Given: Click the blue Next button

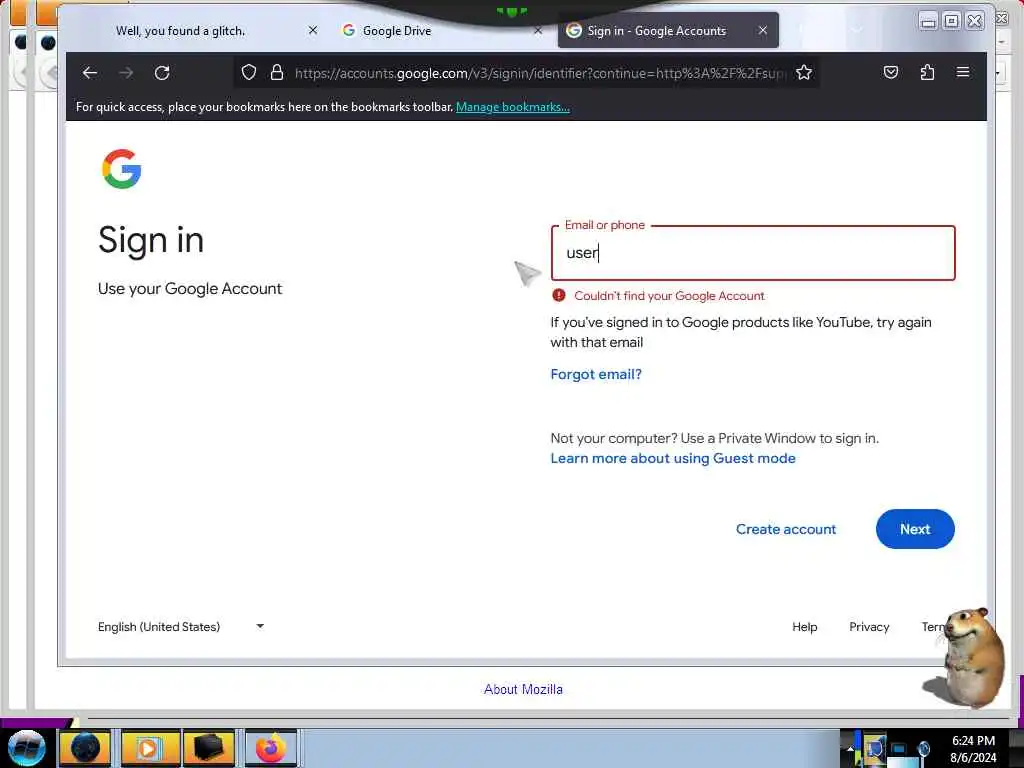Looking at the screenshot, I should [915, 529].
